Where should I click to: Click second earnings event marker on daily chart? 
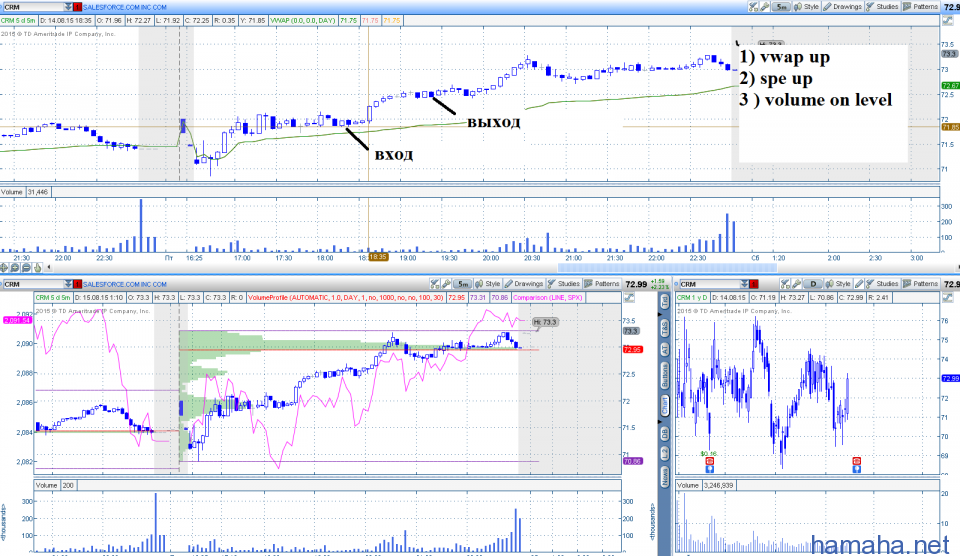(857, 461)
